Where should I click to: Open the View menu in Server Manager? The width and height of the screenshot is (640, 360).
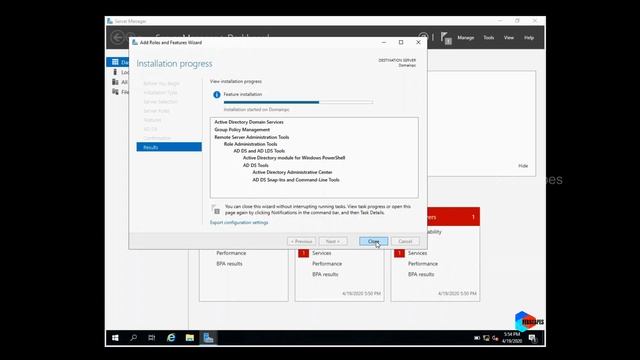[x=509, y=38]
